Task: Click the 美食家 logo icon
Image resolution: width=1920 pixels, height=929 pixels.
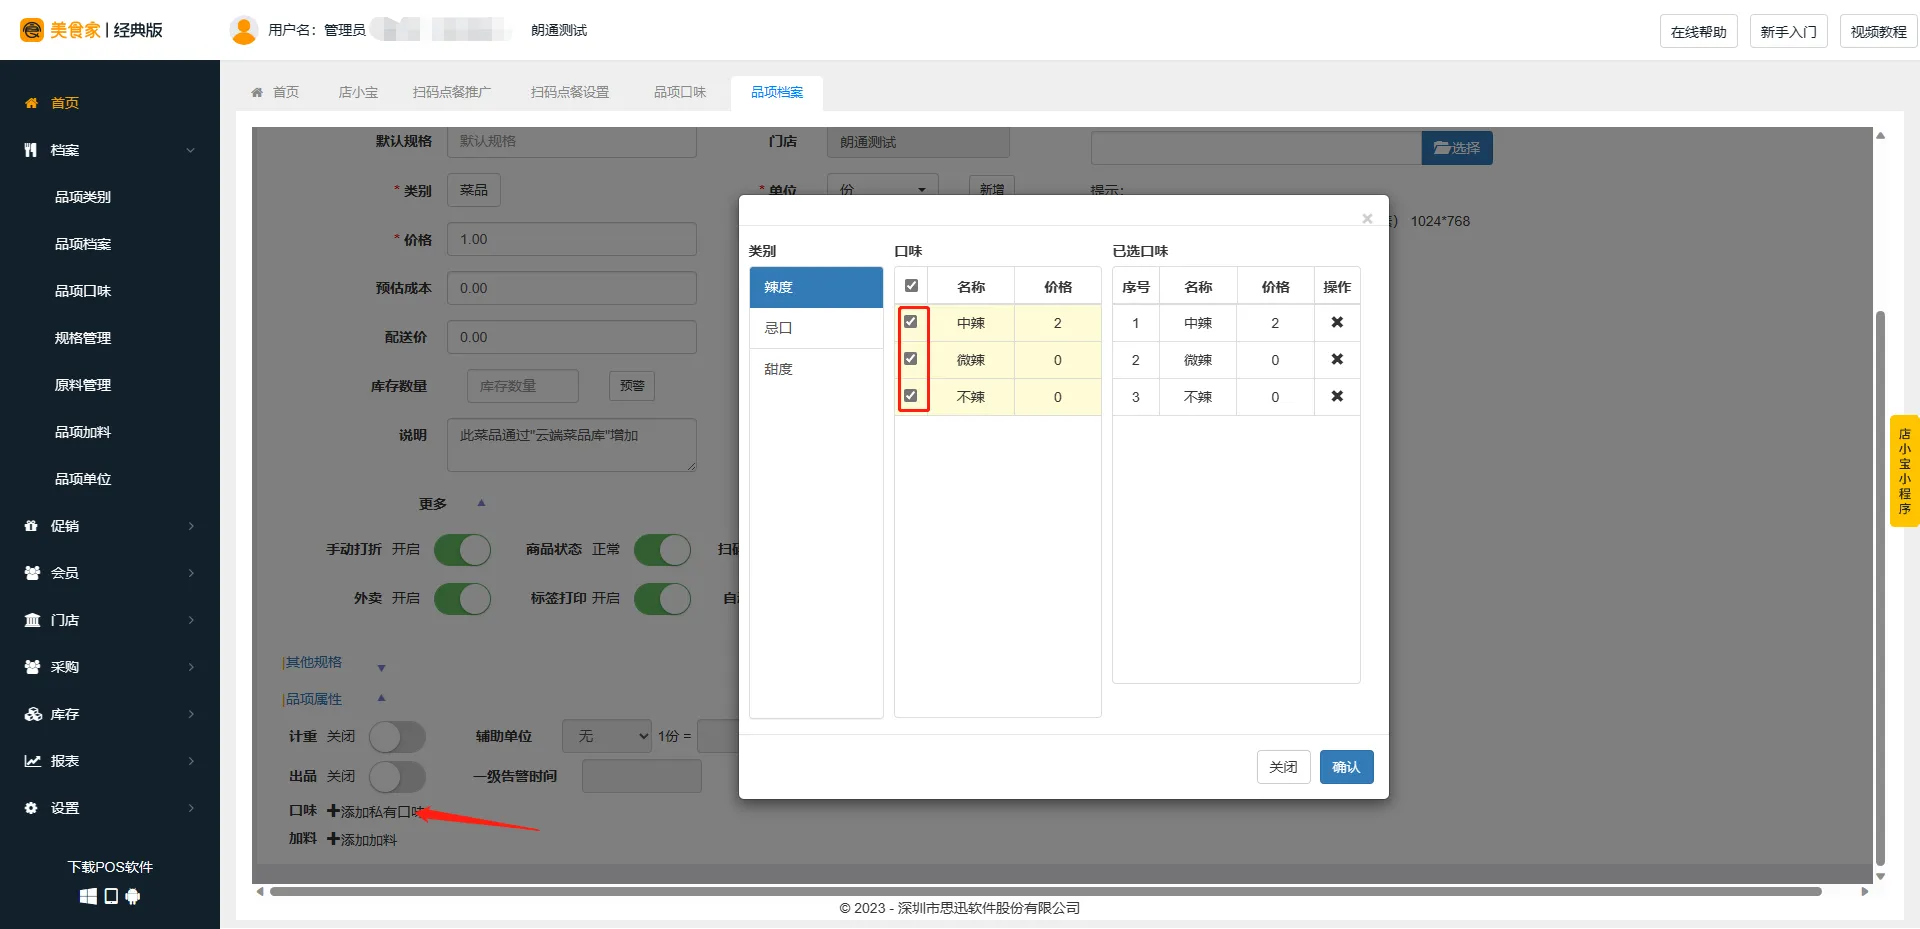Action: coord(32,30)
